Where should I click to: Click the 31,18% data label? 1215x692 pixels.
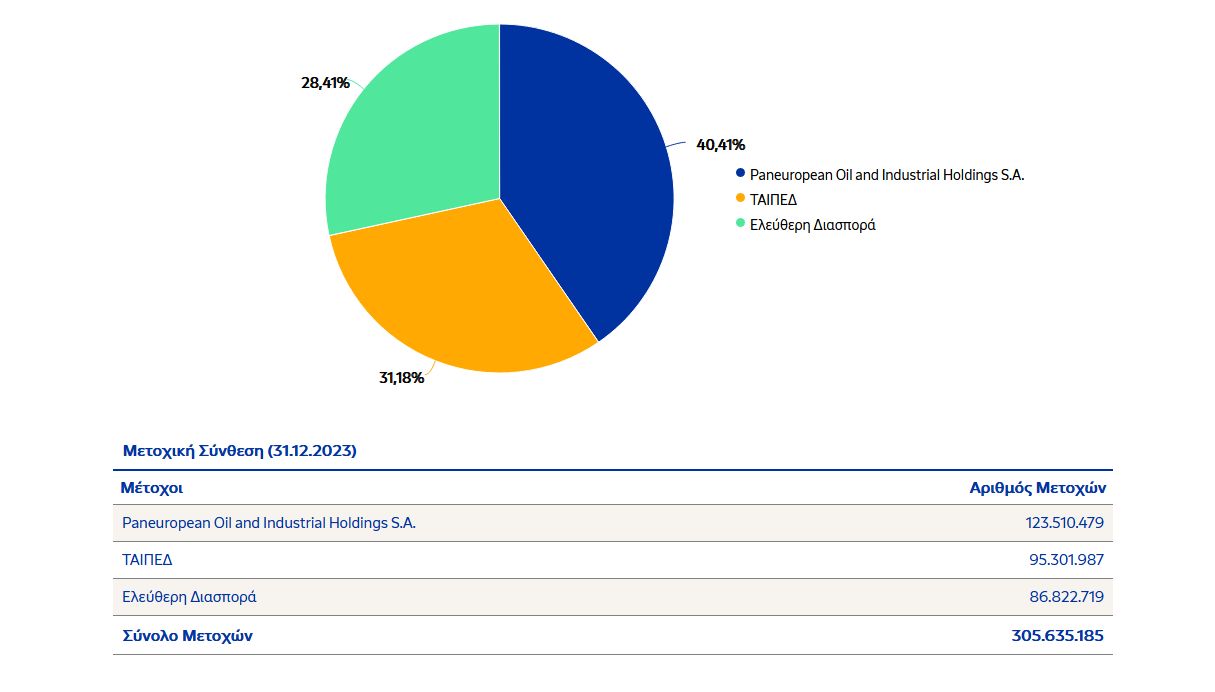click(400, 378)
